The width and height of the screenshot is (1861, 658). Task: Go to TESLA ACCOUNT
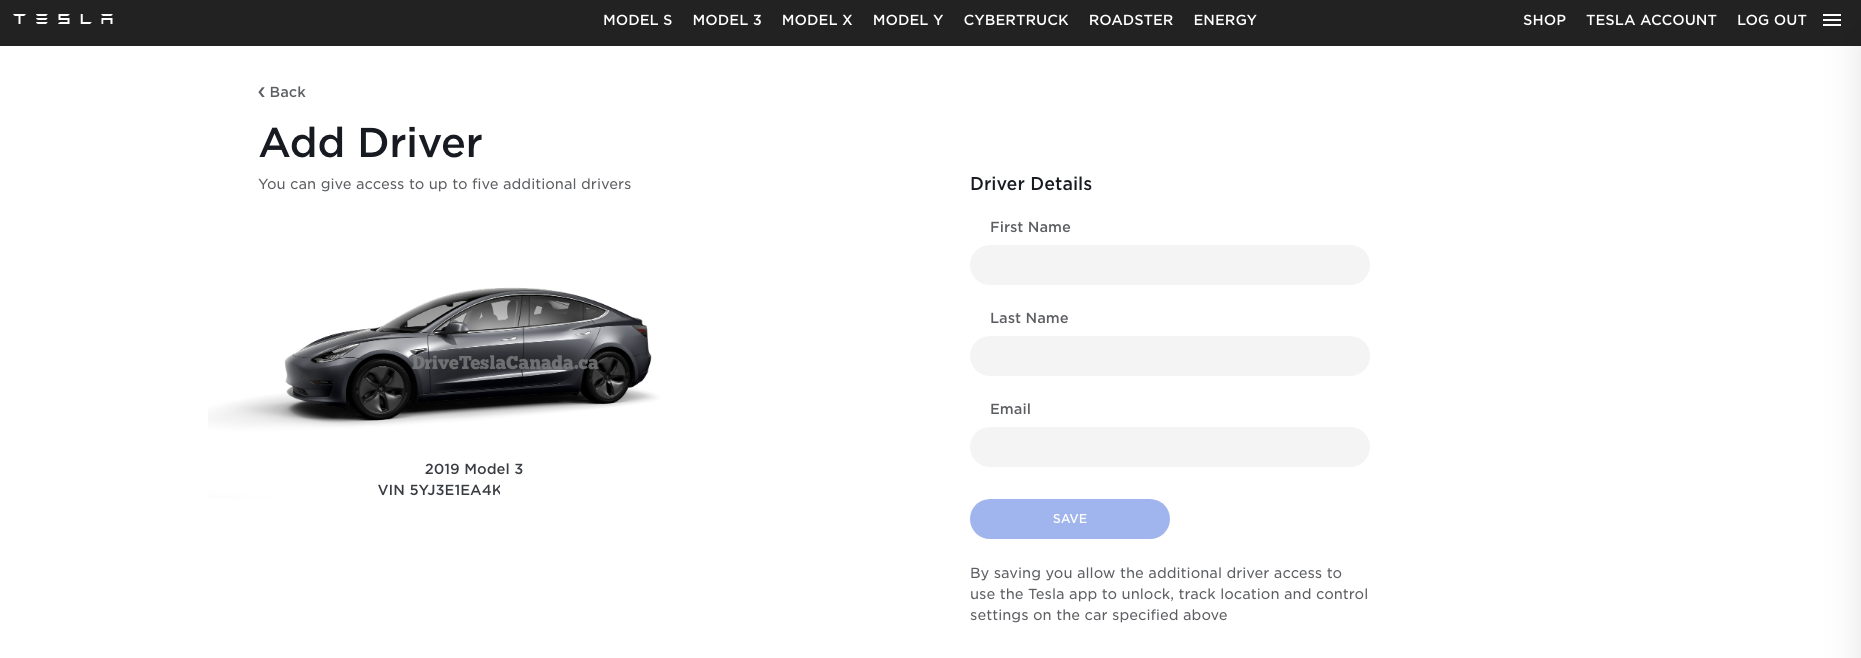(1651, 20)
